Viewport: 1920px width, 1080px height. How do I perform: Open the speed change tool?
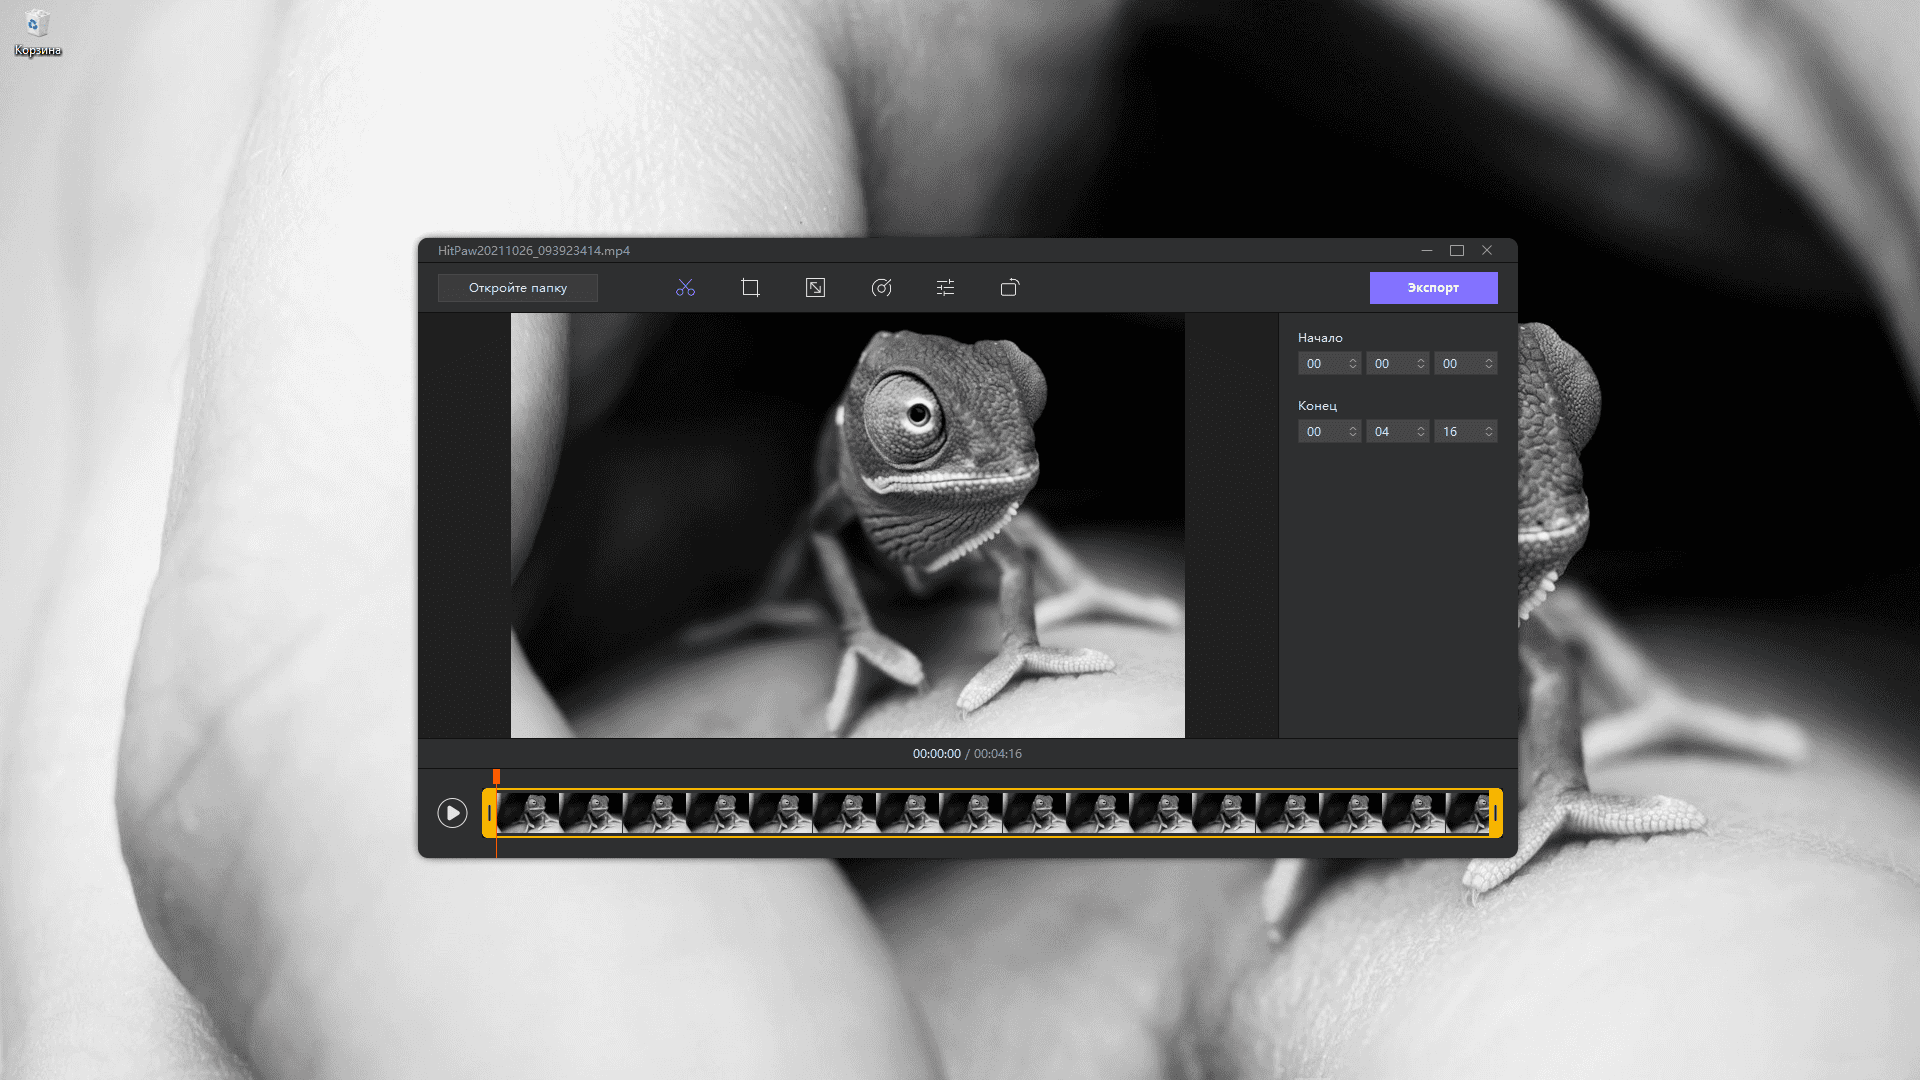[881, 288]
